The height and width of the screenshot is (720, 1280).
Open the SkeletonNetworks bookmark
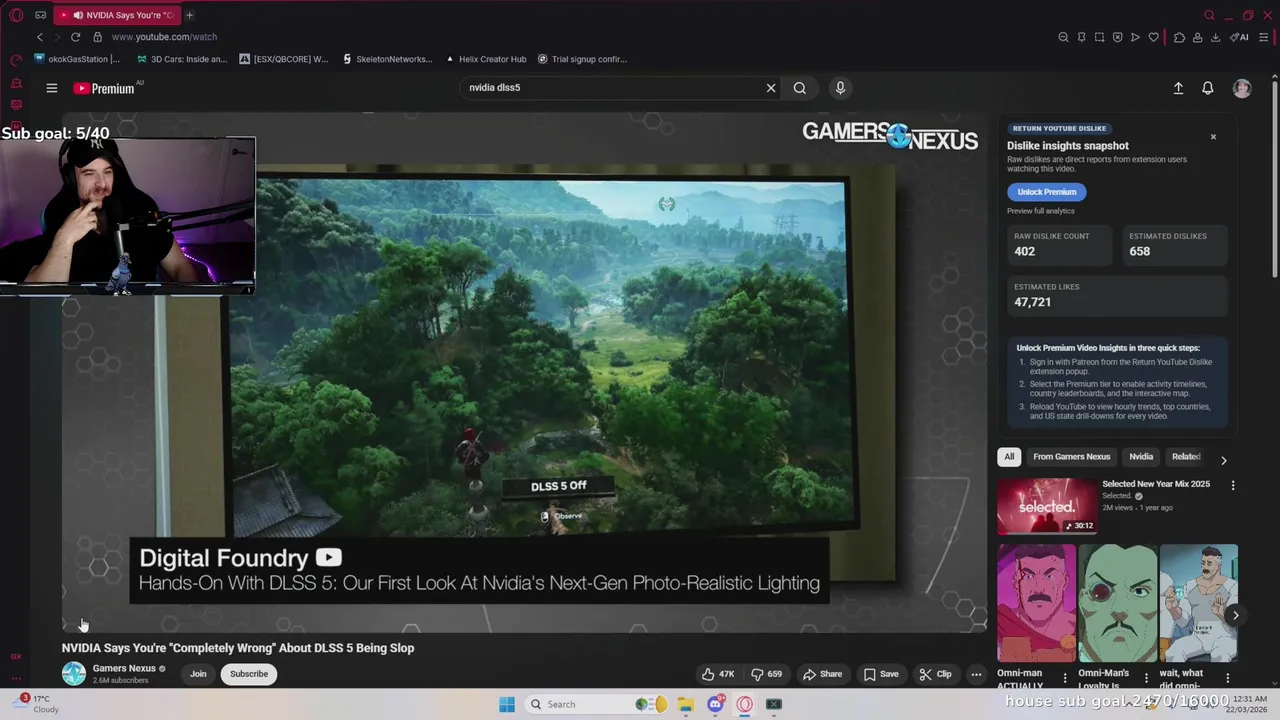387,59
